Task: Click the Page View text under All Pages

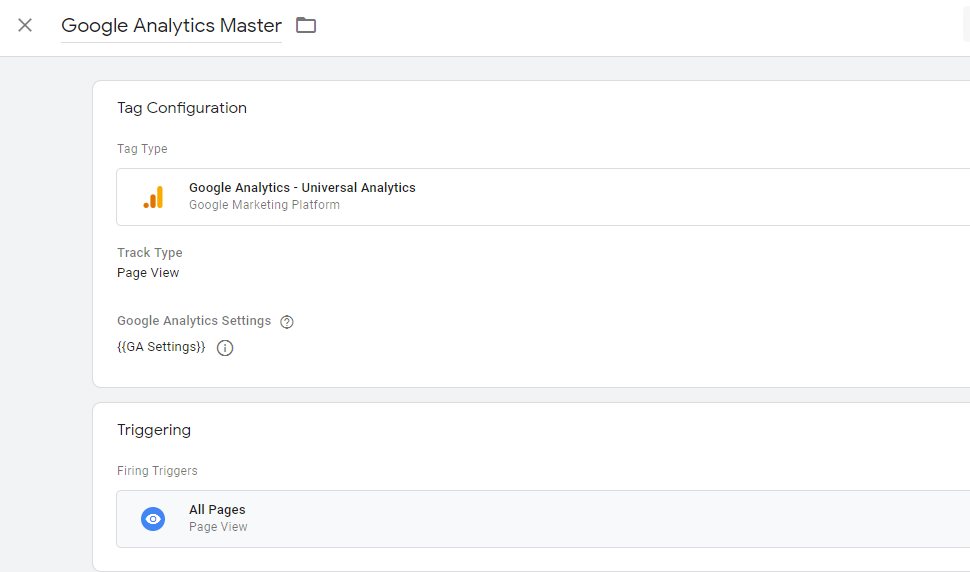Action: 218,527
